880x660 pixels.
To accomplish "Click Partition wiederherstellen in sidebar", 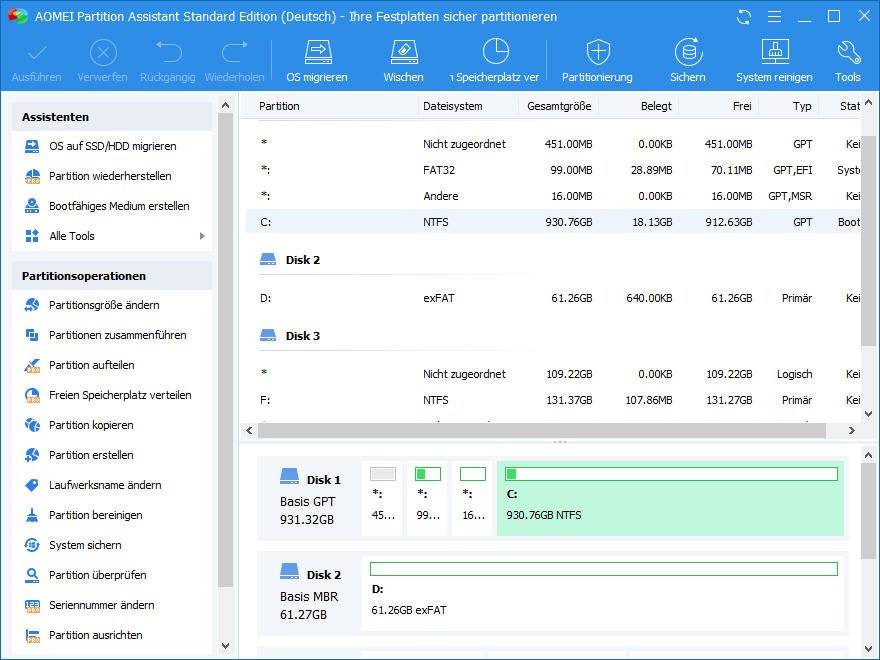I will tap(110, 176).
